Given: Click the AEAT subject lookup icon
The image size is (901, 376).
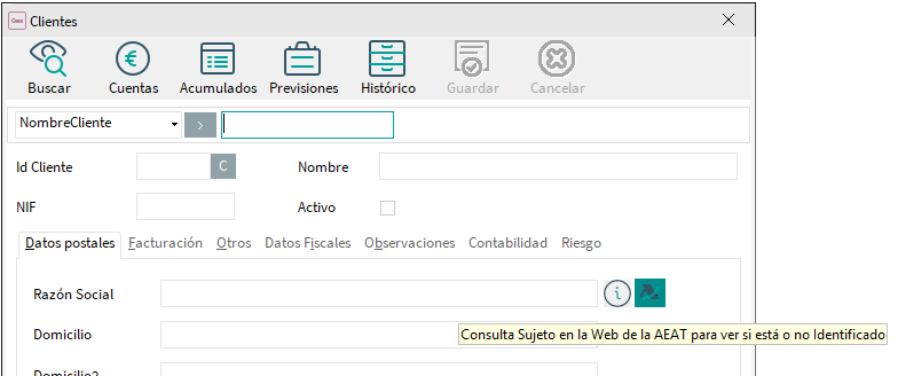Looking at the screenshot, I should point(649,293).
